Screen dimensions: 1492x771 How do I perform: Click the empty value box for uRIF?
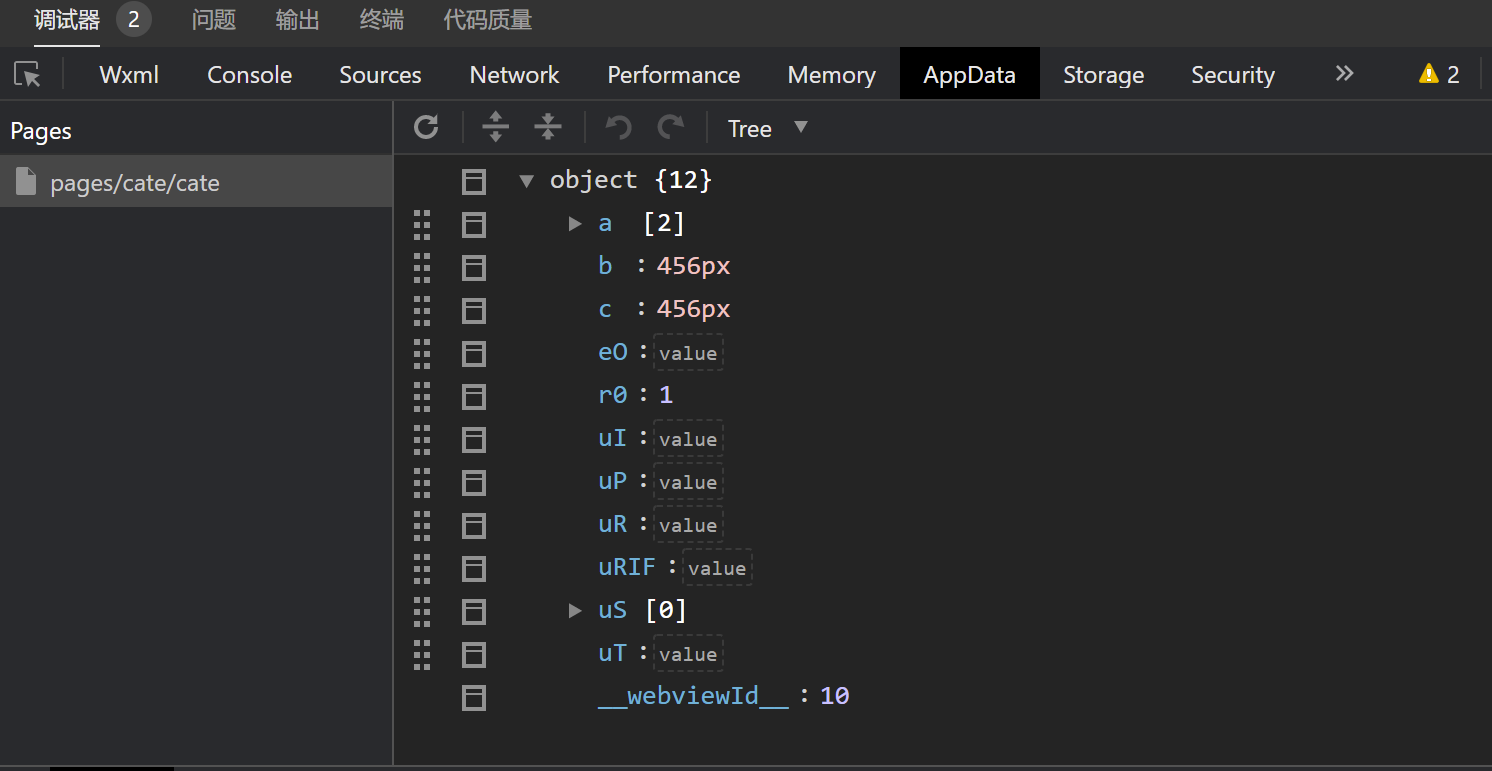pyautogui.click(x=716, y=568)
